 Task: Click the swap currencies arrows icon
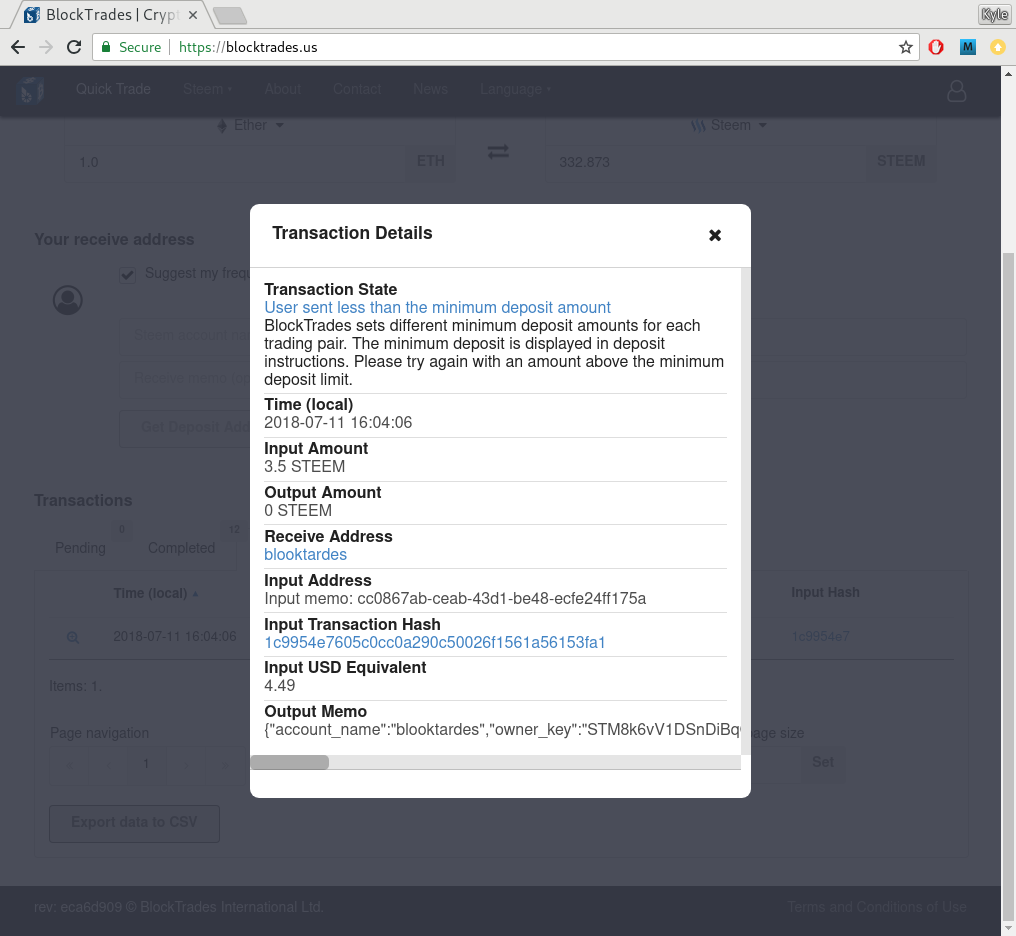pos(498,152)
